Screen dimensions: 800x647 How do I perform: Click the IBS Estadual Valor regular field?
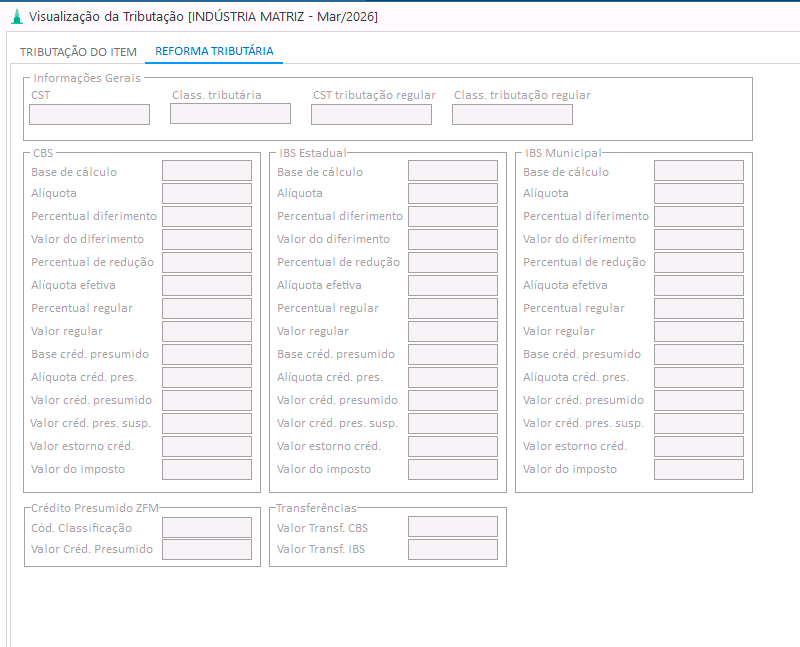pyautogui.click(x=453, y=332)
